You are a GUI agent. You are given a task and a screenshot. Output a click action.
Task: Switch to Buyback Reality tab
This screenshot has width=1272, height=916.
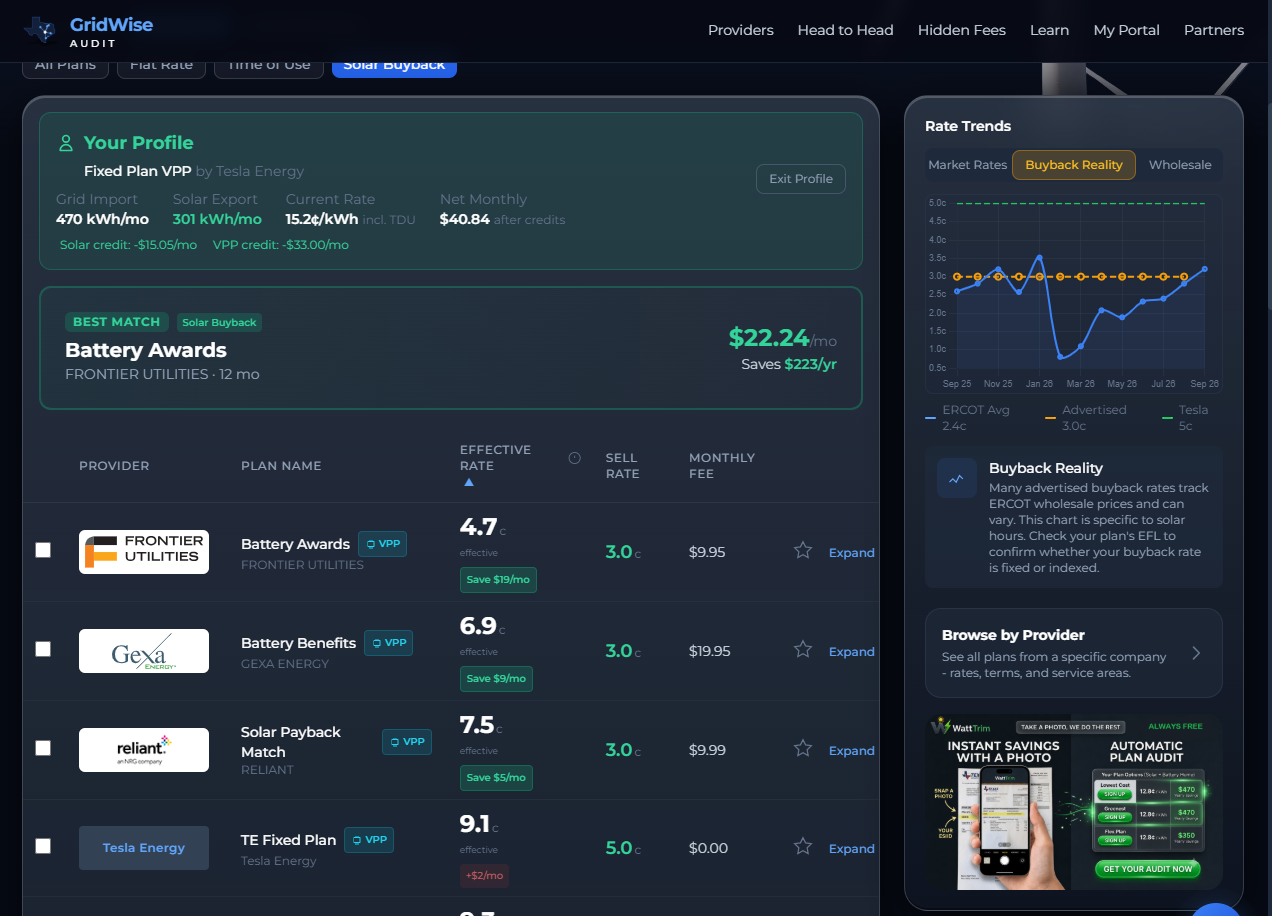[1074, 165]
